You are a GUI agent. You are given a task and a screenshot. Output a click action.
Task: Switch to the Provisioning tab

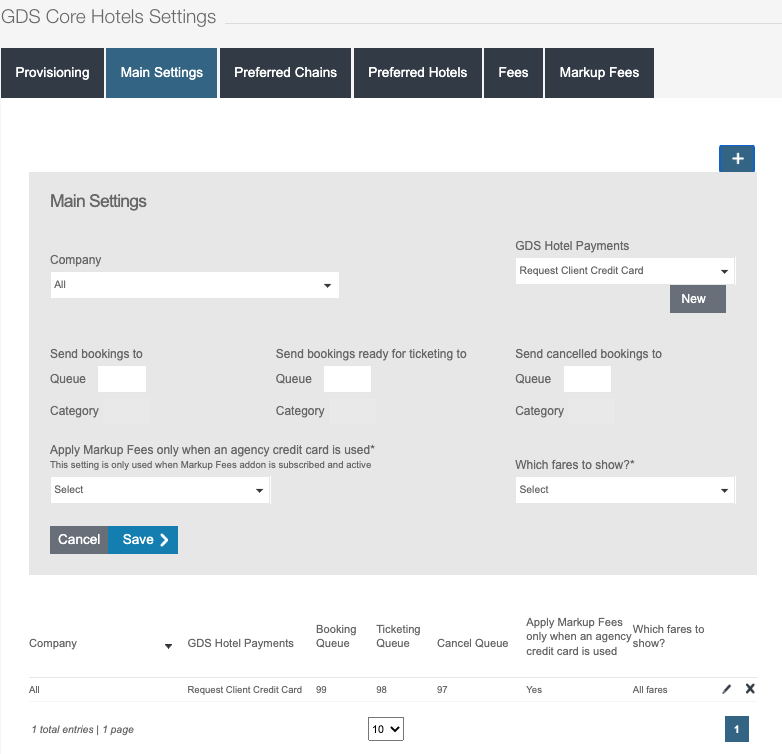[52, 73]
